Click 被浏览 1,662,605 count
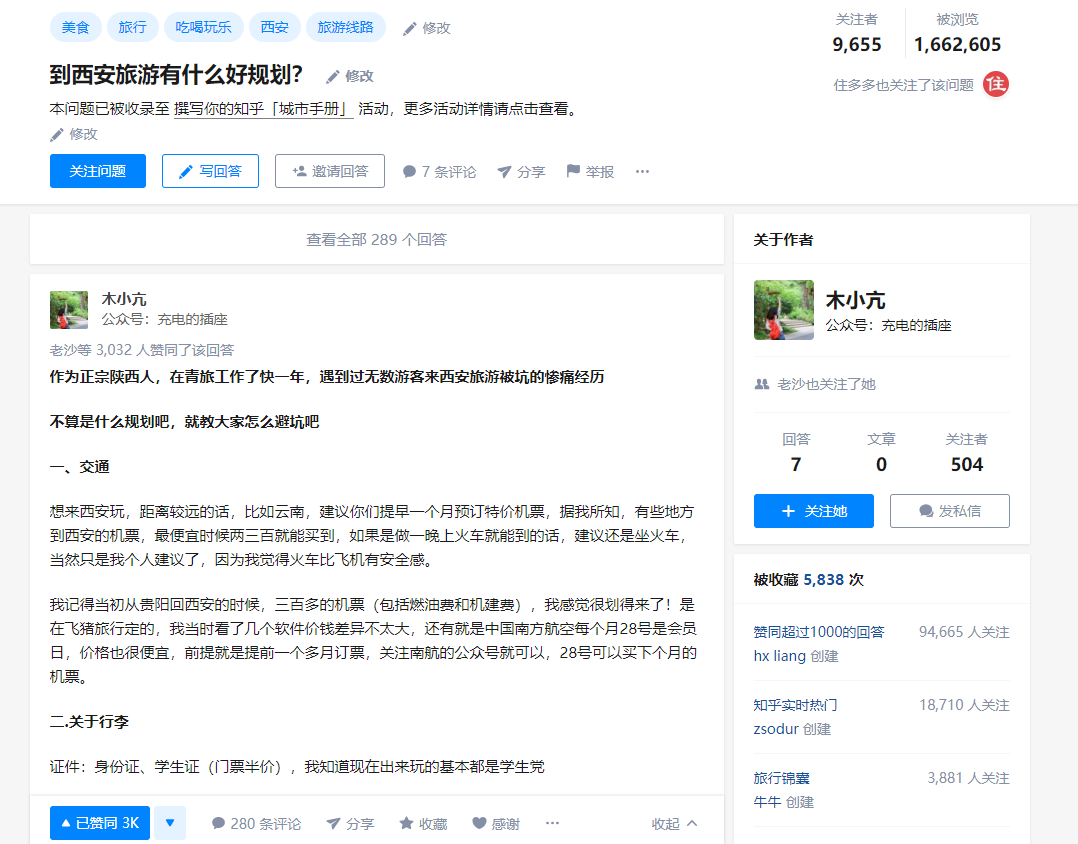1078x844 pixels. [957, 33]
